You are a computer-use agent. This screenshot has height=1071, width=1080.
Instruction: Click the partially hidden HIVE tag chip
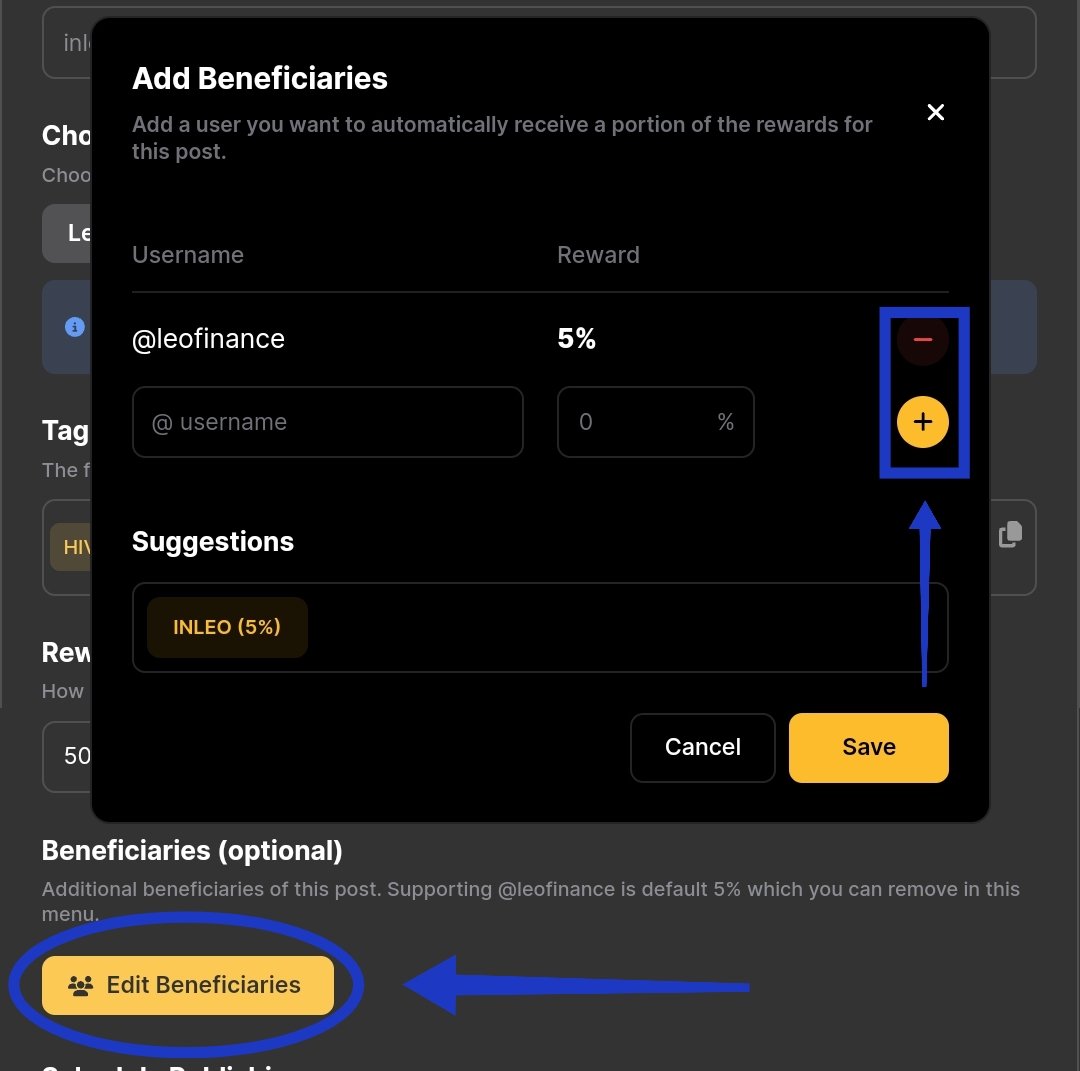coord(71,547)
